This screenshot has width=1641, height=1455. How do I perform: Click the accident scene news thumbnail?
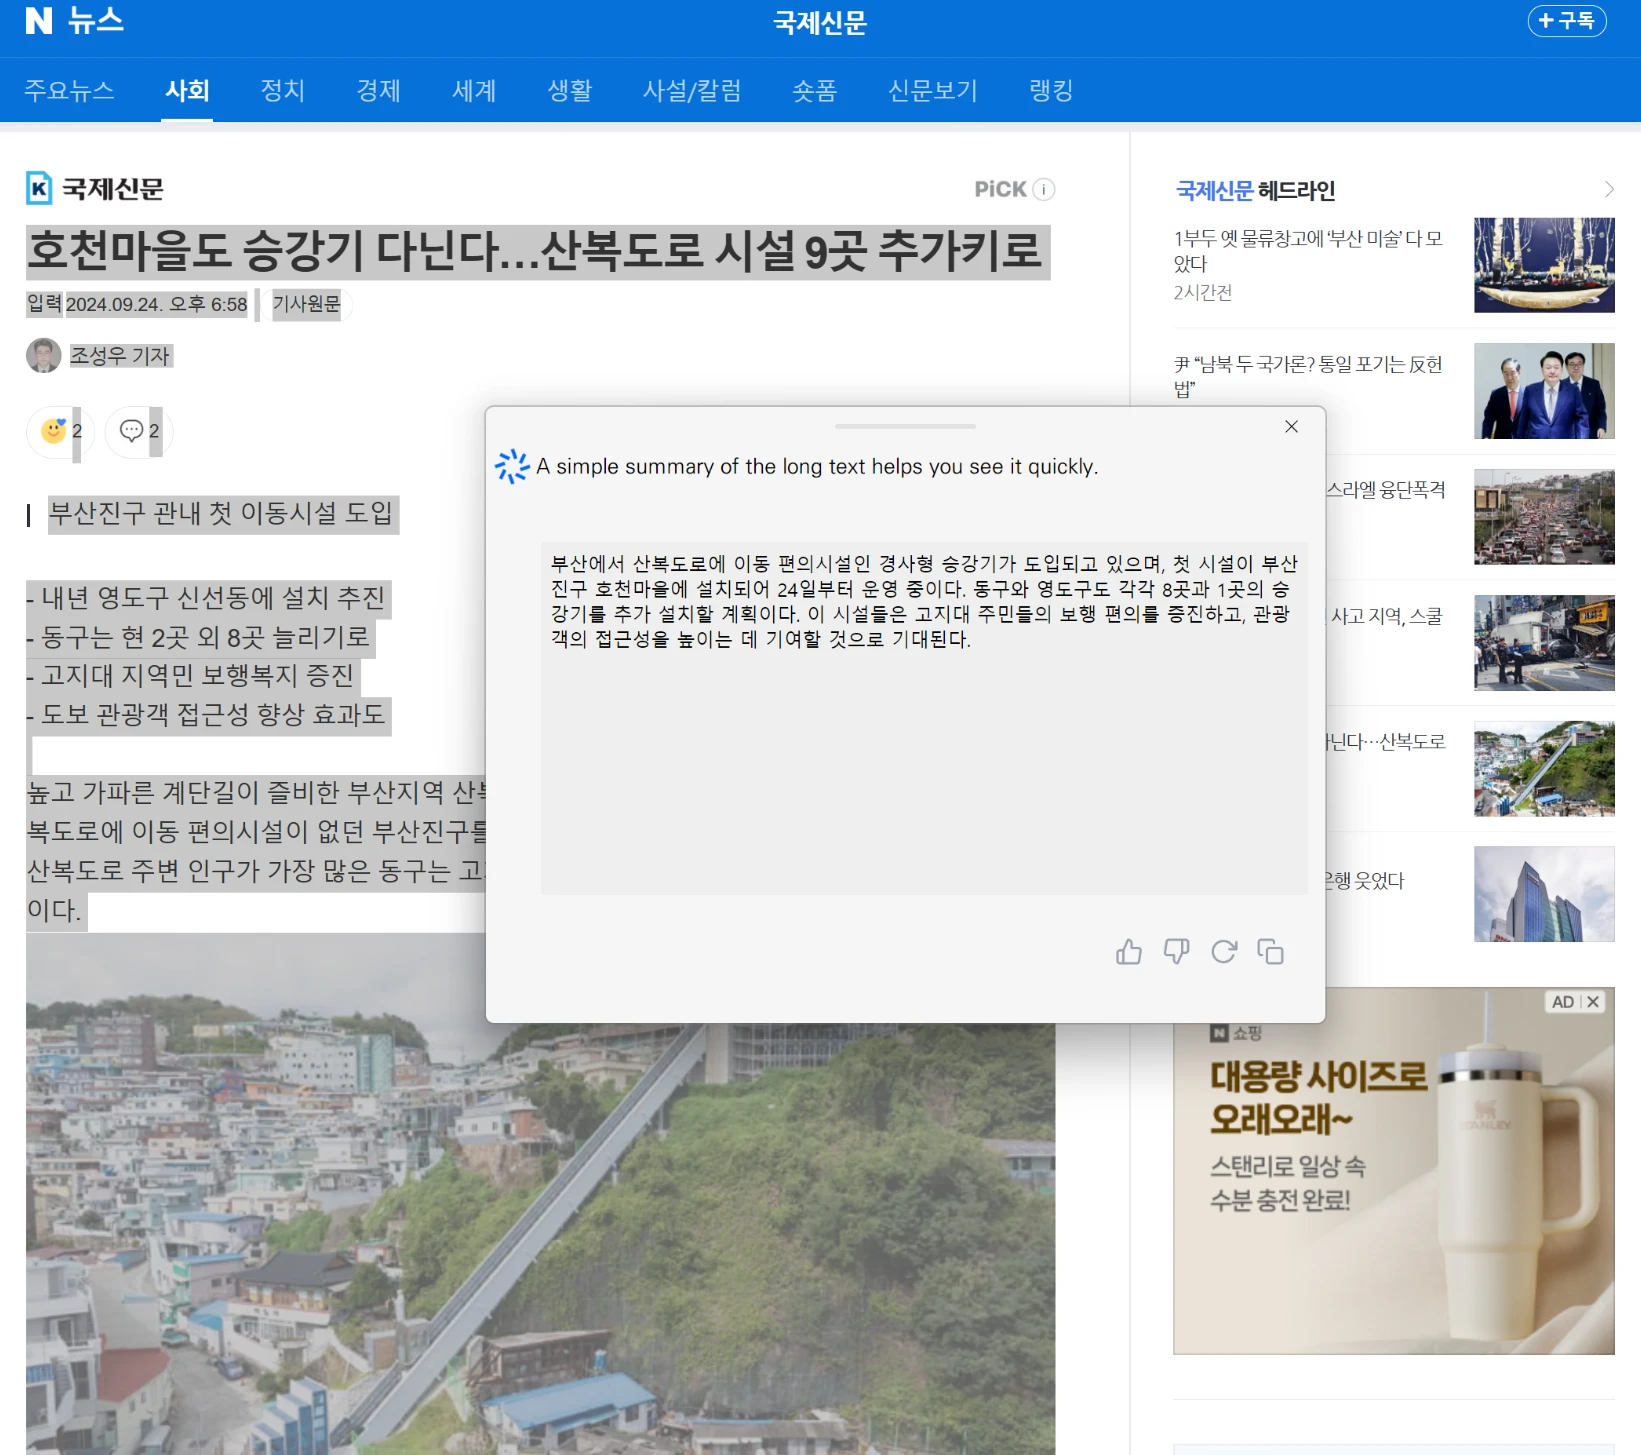click(x=1544, y=643)
